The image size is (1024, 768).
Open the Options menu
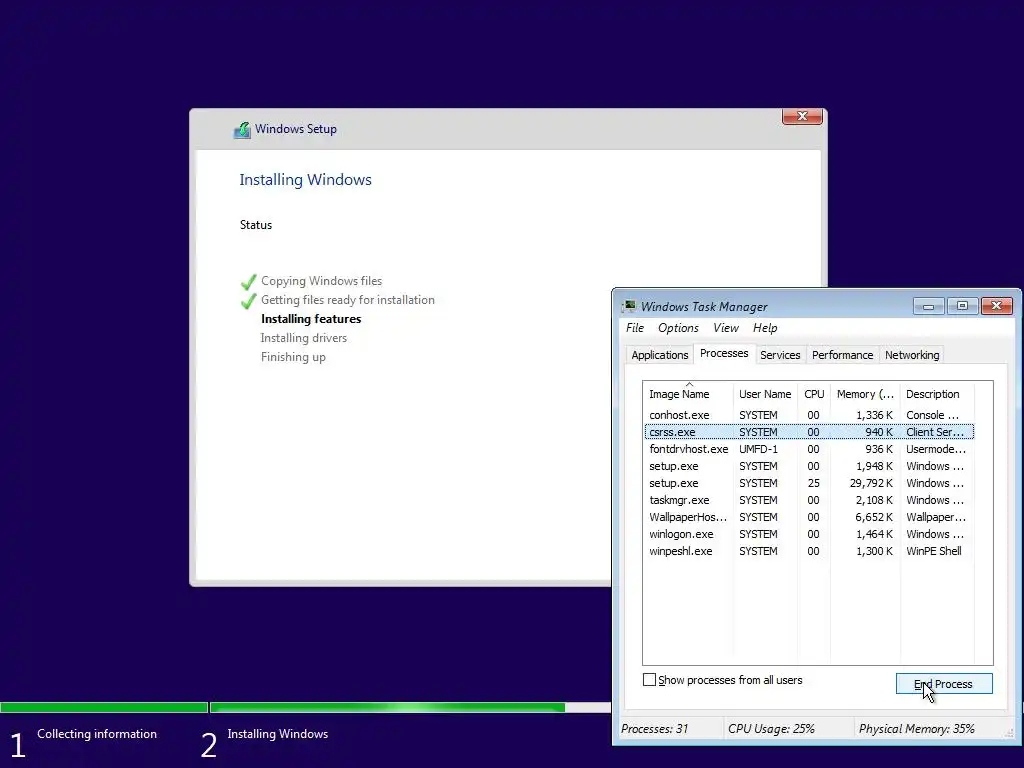(x=678, y=328)
